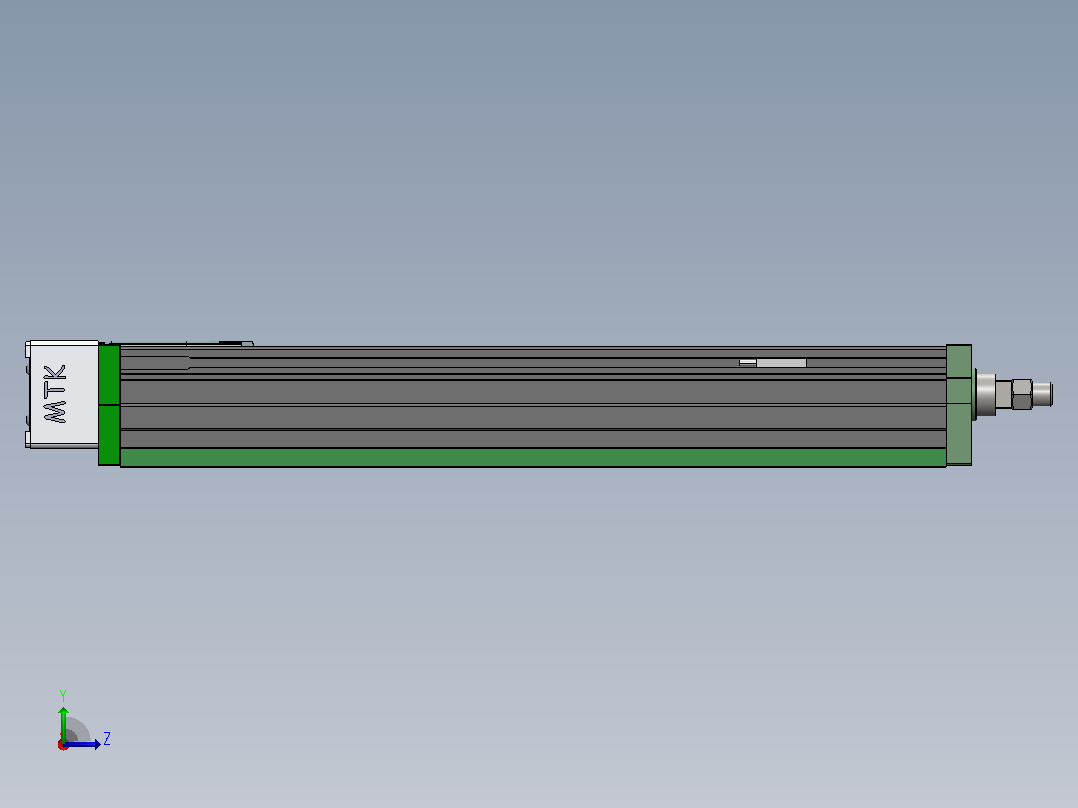Screen dimensions: 1078x808
Task: Select the bright green motor mounting flange
Action: point(109,405)
